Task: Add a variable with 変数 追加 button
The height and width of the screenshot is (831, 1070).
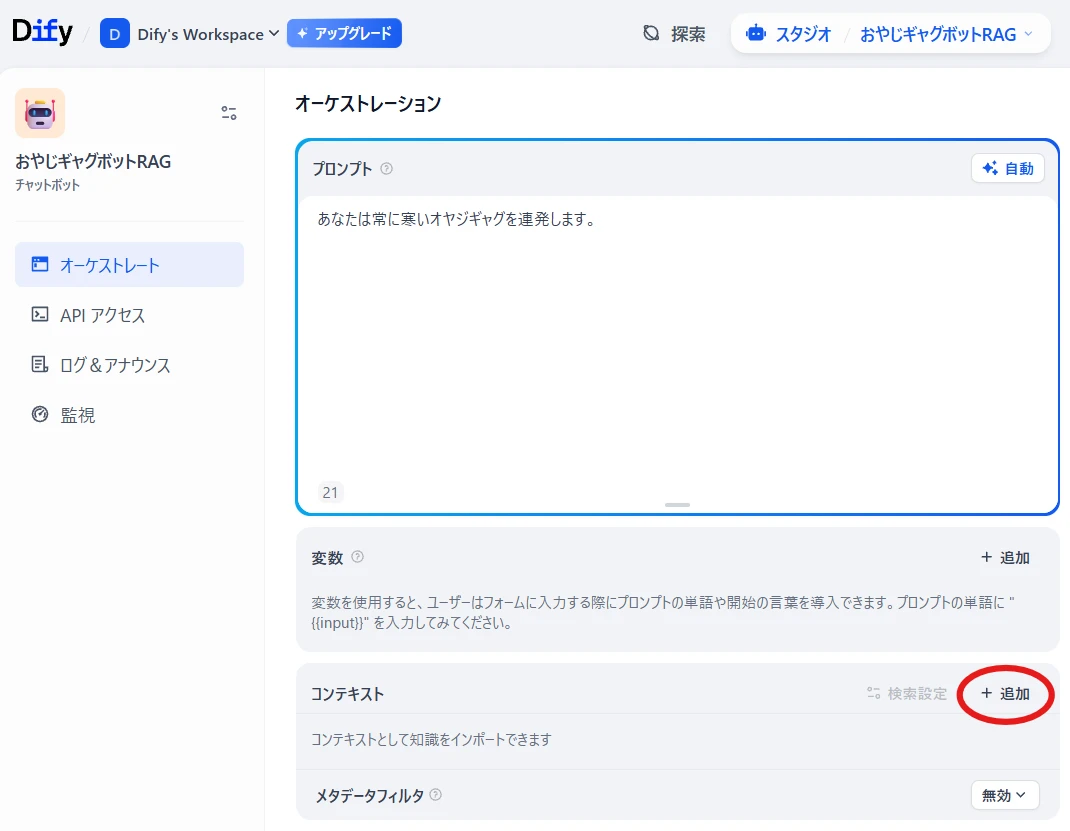Action: (x=1005, y=558)
